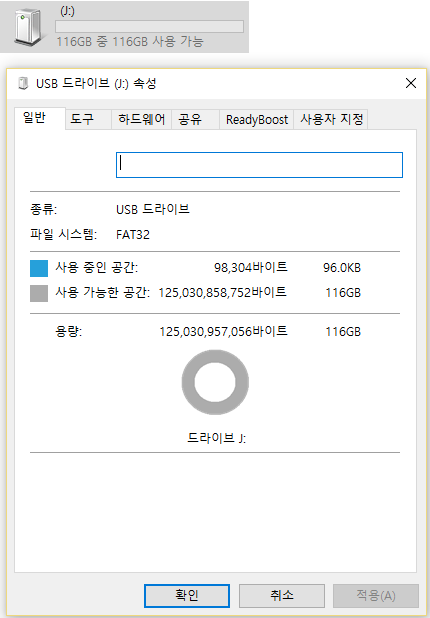
Task: Click the small drive icon in properties title bar
Action: coord(23,84)
